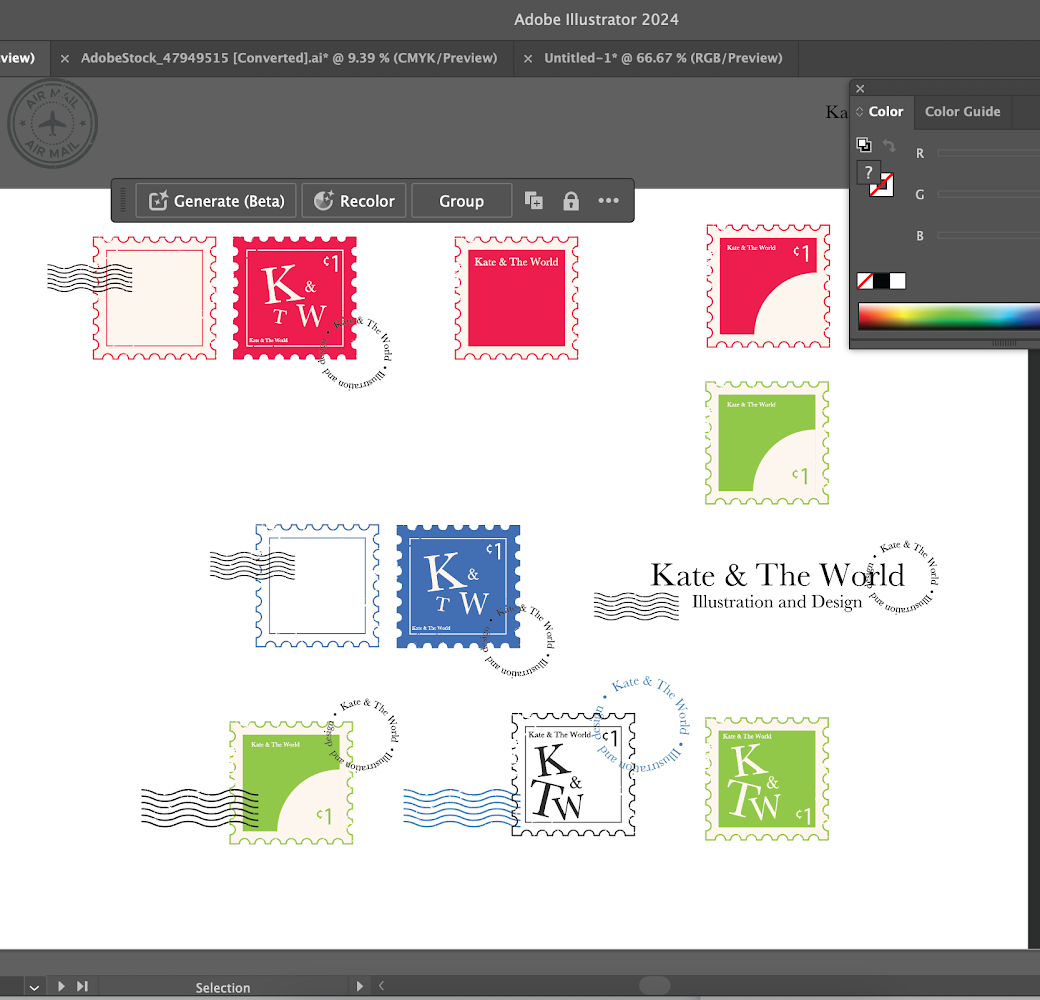
Task: Group the selected objects
Action: coord(462,201)
